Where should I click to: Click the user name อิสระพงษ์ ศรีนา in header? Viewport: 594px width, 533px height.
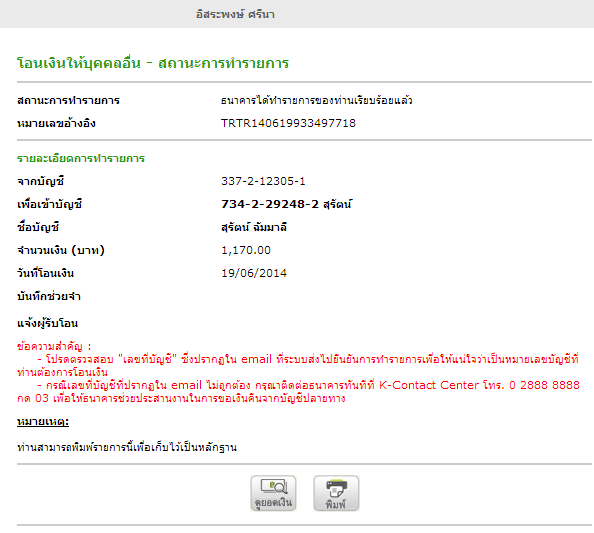[235, 14]
